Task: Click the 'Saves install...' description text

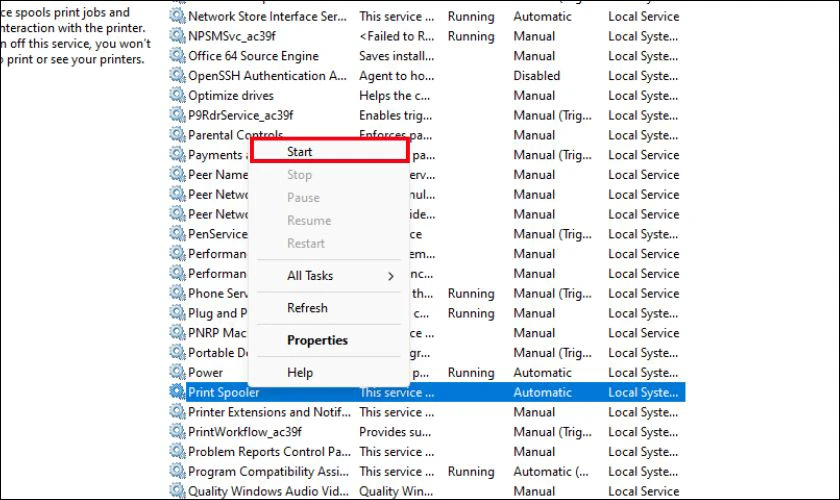Action: 396,56
